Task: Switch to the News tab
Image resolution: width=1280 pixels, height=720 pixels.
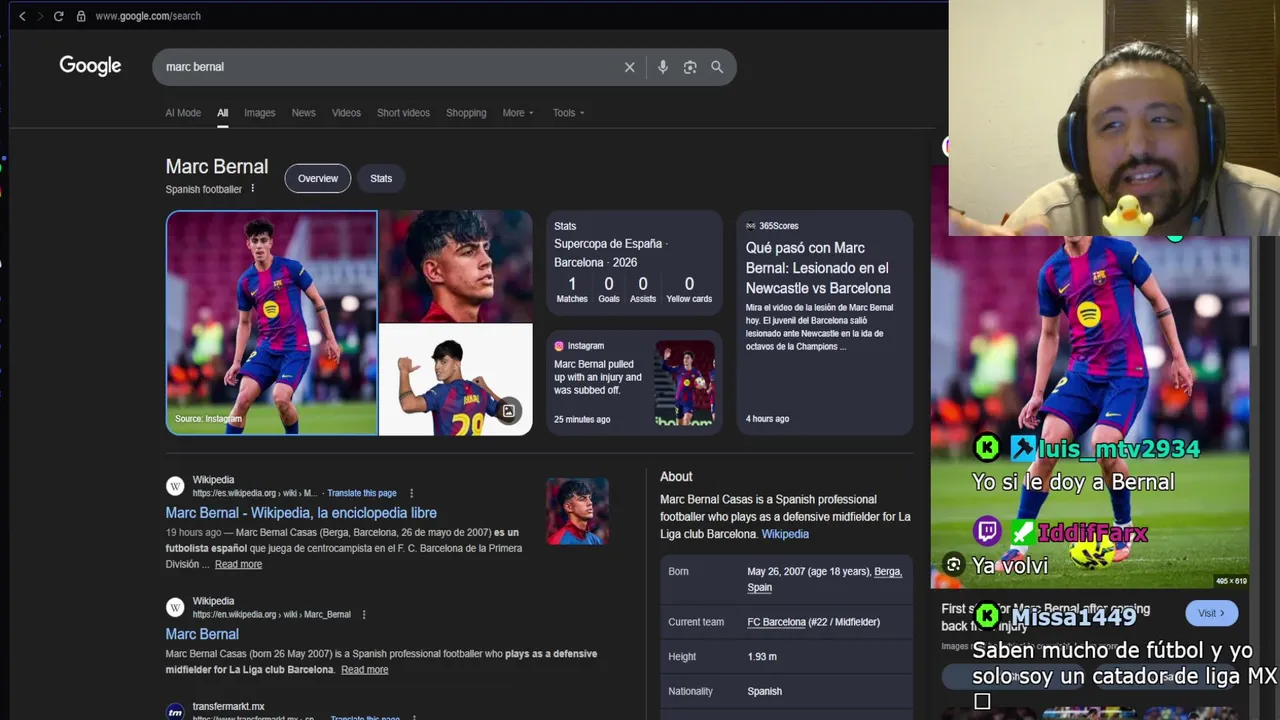Action: point(303,113)
